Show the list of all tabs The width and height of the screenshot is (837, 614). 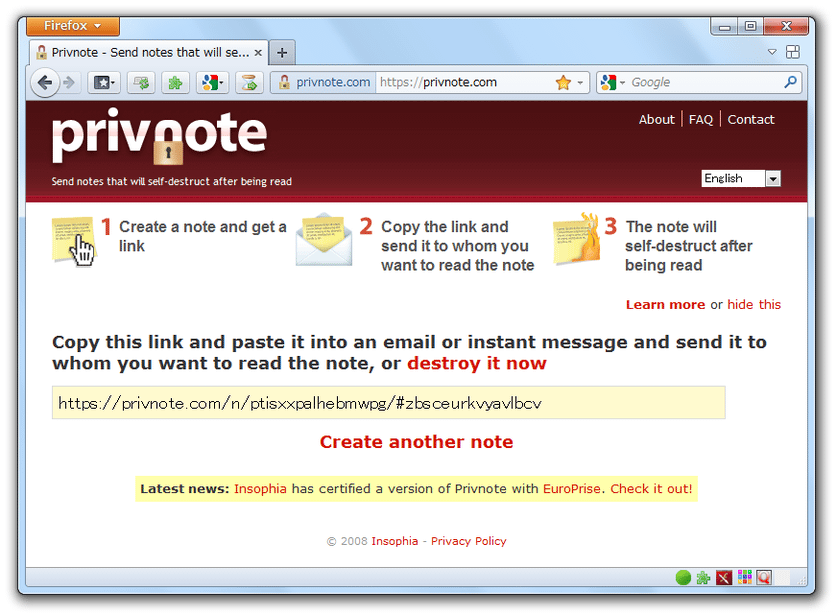(x=772, y=52)
